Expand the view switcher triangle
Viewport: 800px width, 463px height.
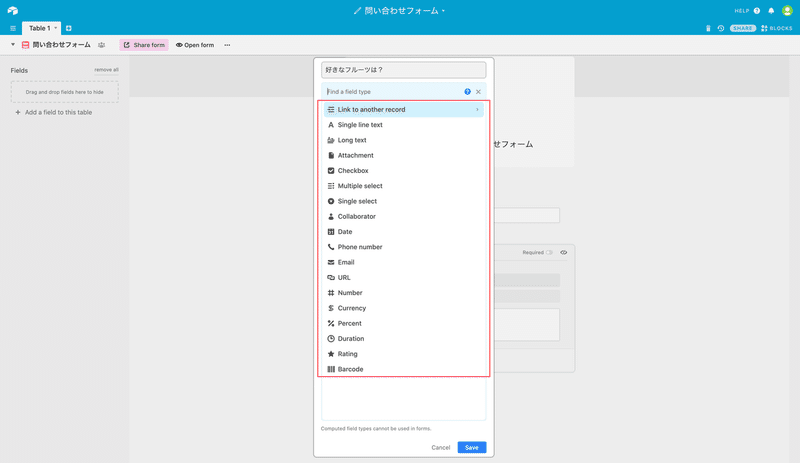(x=13, y=45)
